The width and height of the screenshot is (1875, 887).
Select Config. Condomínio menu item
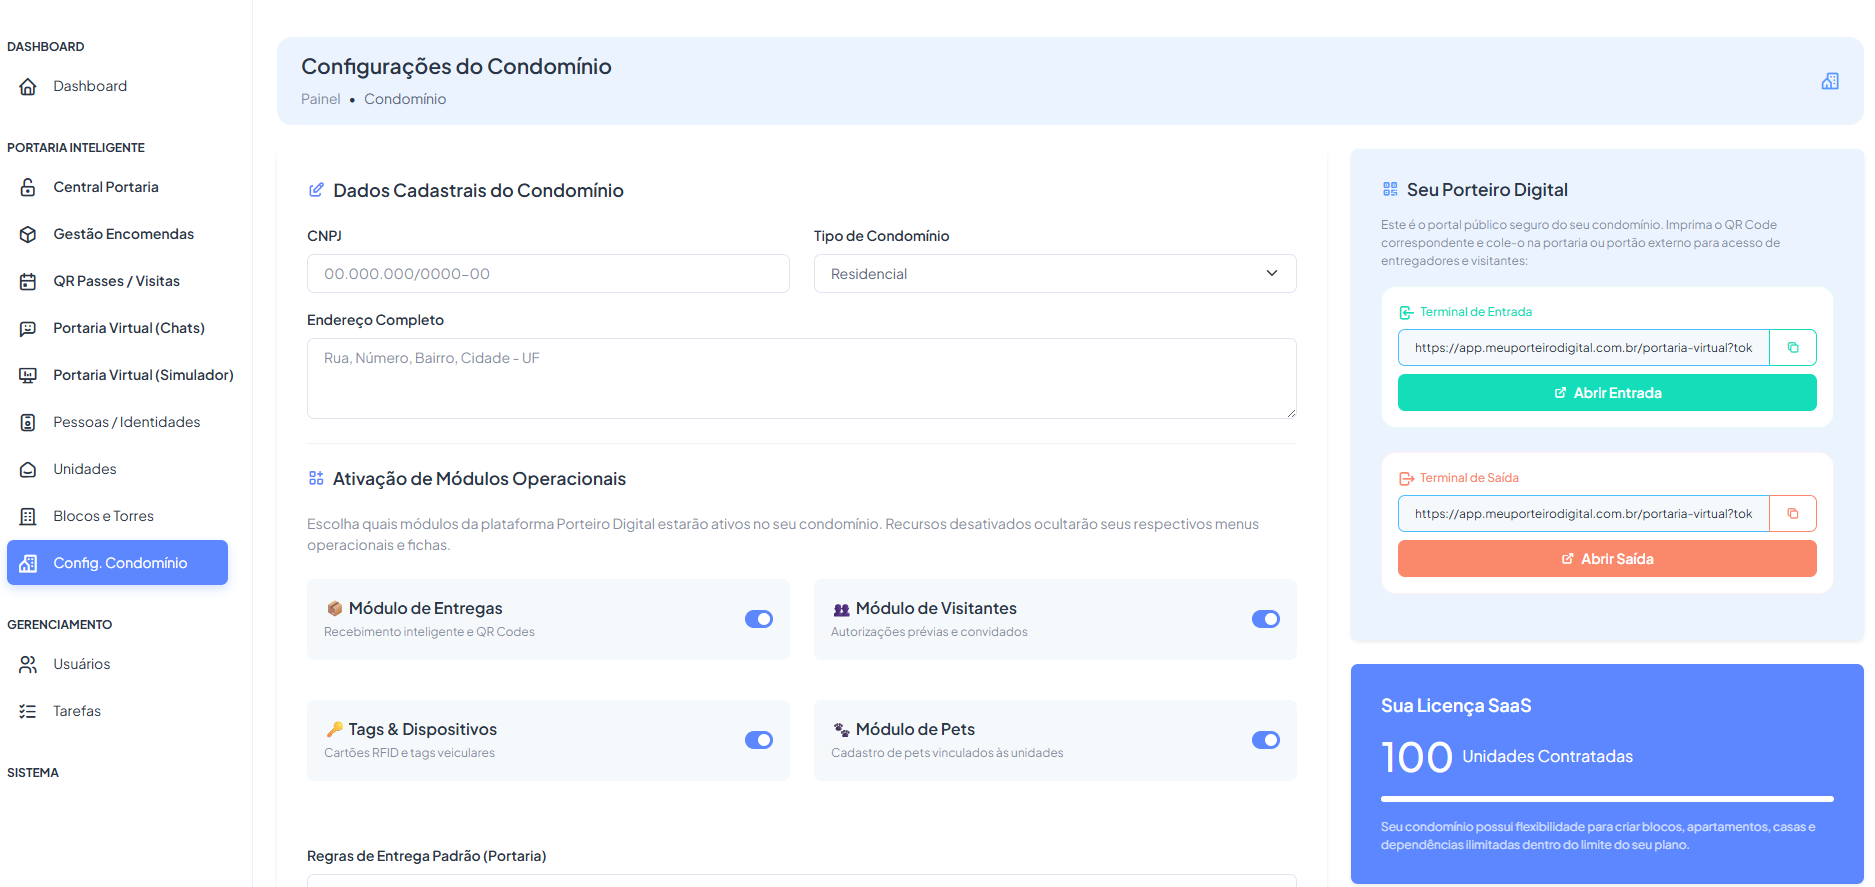click(117, 563)
